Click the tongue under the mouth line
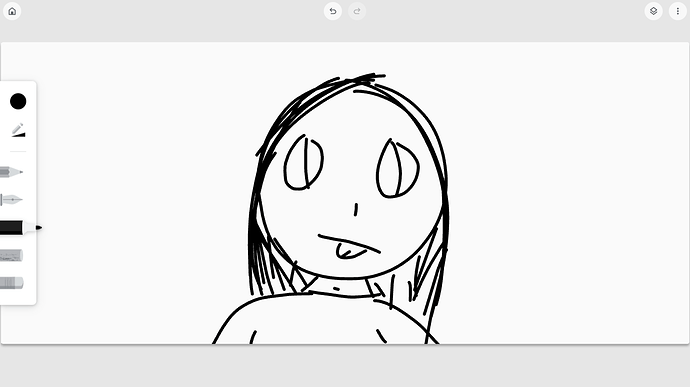This screenshot has width=690, height=387. (350, 251)
